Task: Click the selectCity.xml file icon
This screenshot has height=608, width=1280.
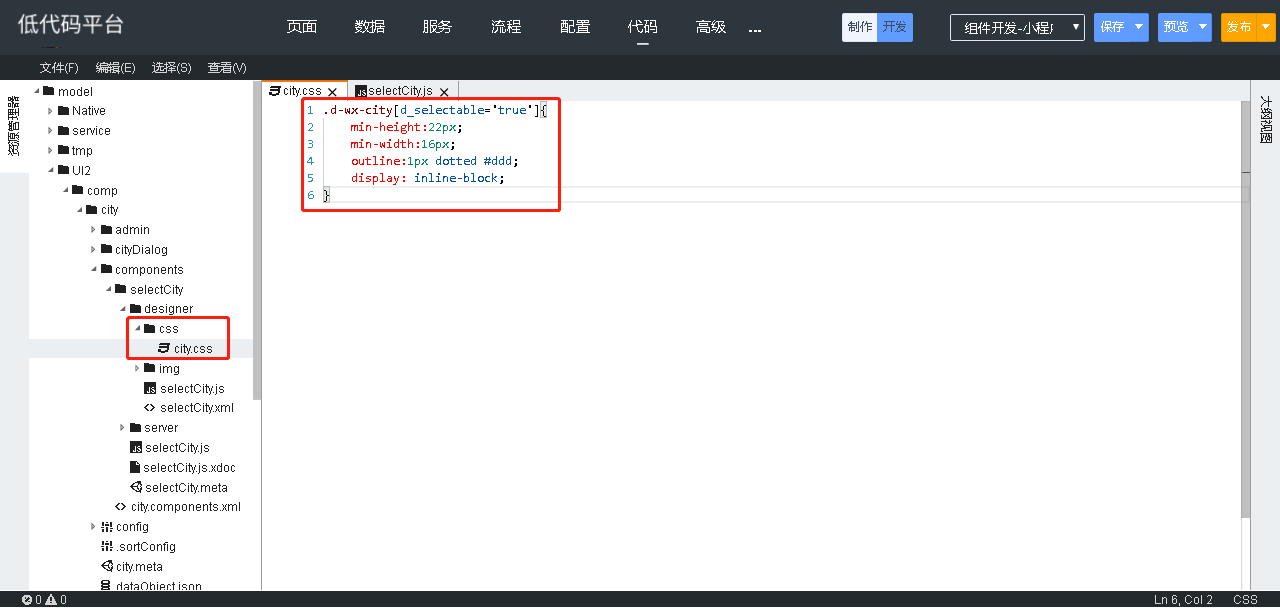Action: (x=150, y=408)
